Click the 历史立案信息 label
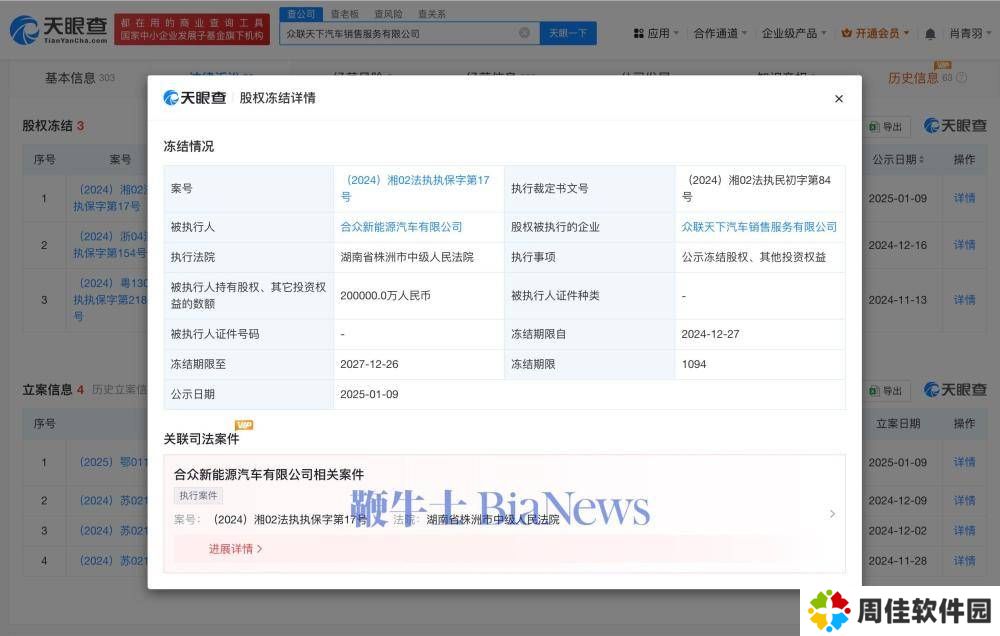The image size is (1000, 636). coord(119,389)
